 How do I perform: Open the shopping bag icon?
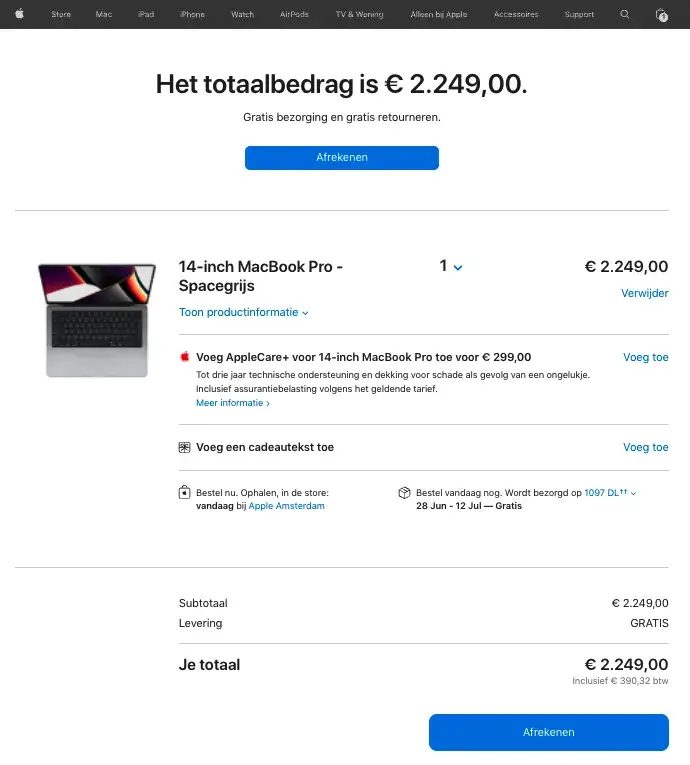click(661, 15)
